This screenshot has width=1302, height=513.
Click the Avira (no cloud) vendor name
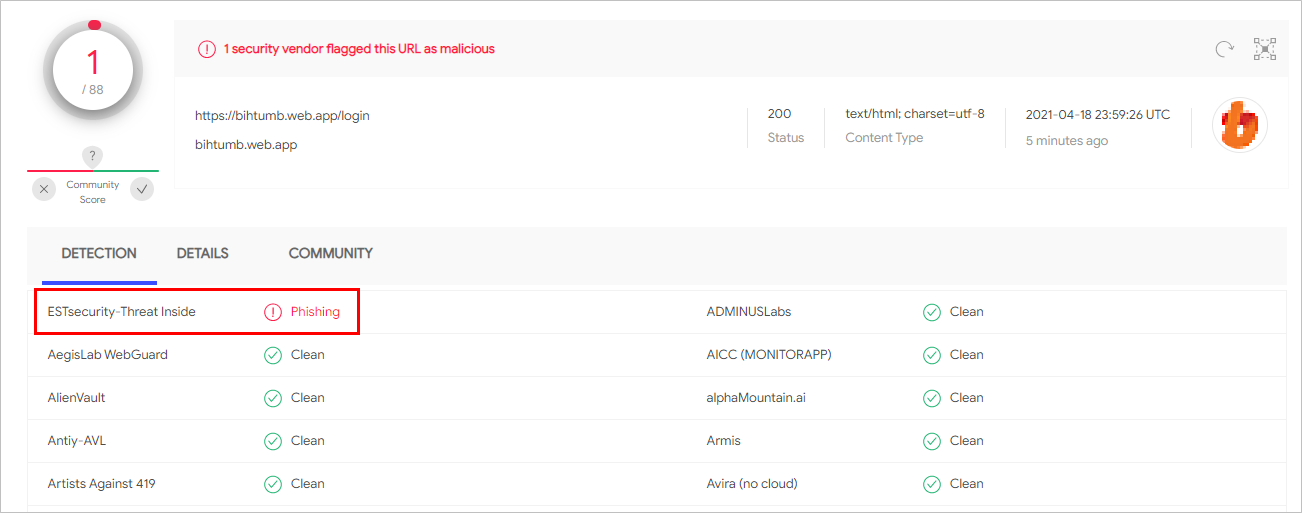[x=752, y=484]
